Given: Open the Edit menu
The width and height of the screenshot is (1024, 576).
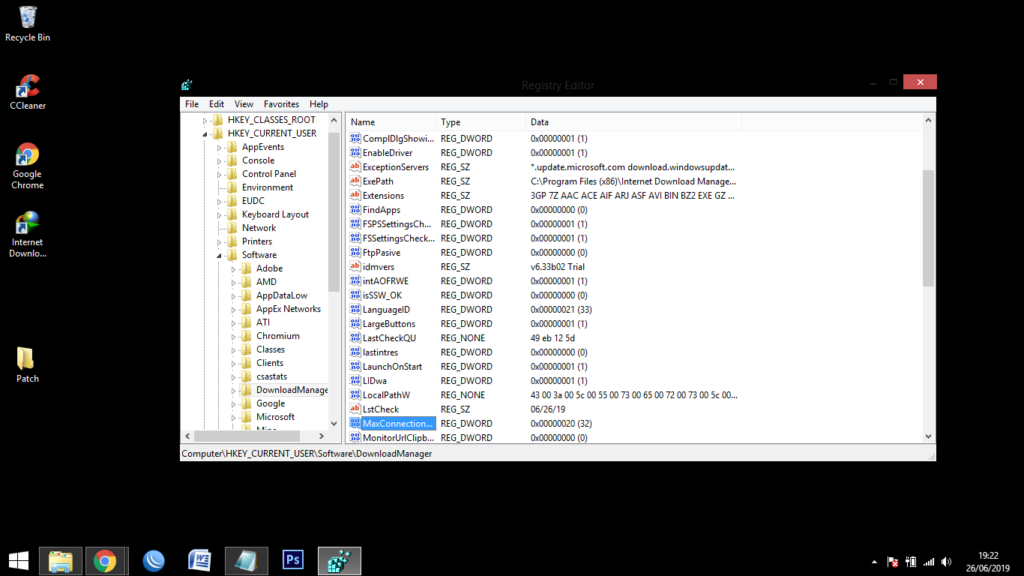Looking at the screenshot, I should pos(216,104).
